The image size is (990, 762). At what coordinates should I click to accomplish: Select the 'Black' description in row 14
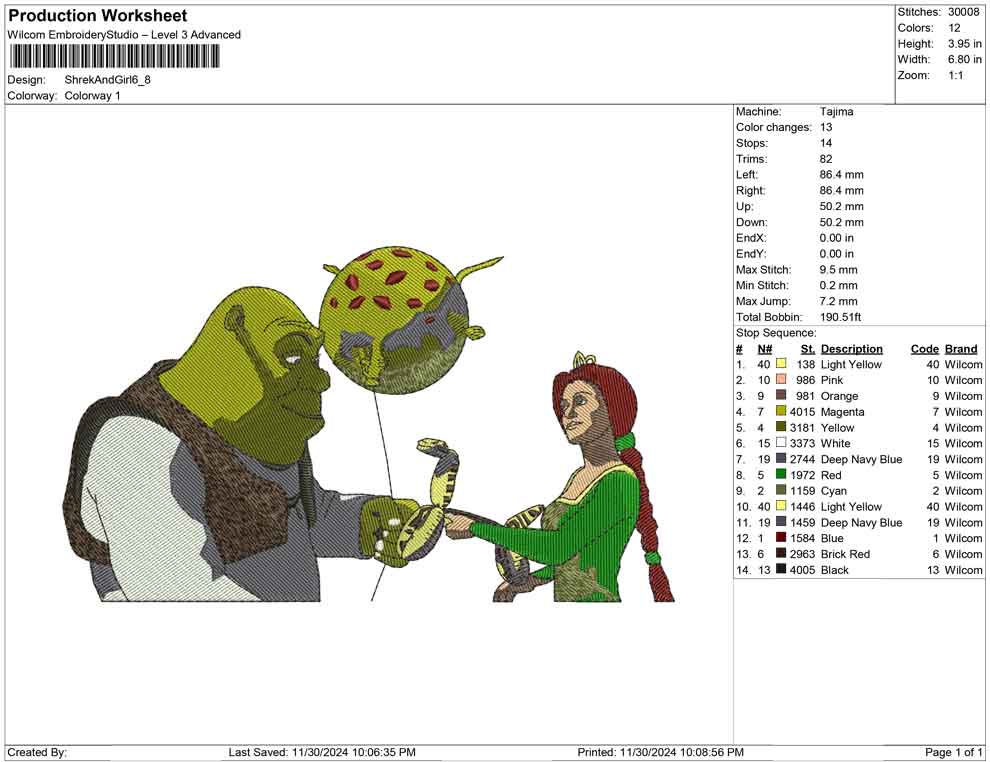pos(835,569)
